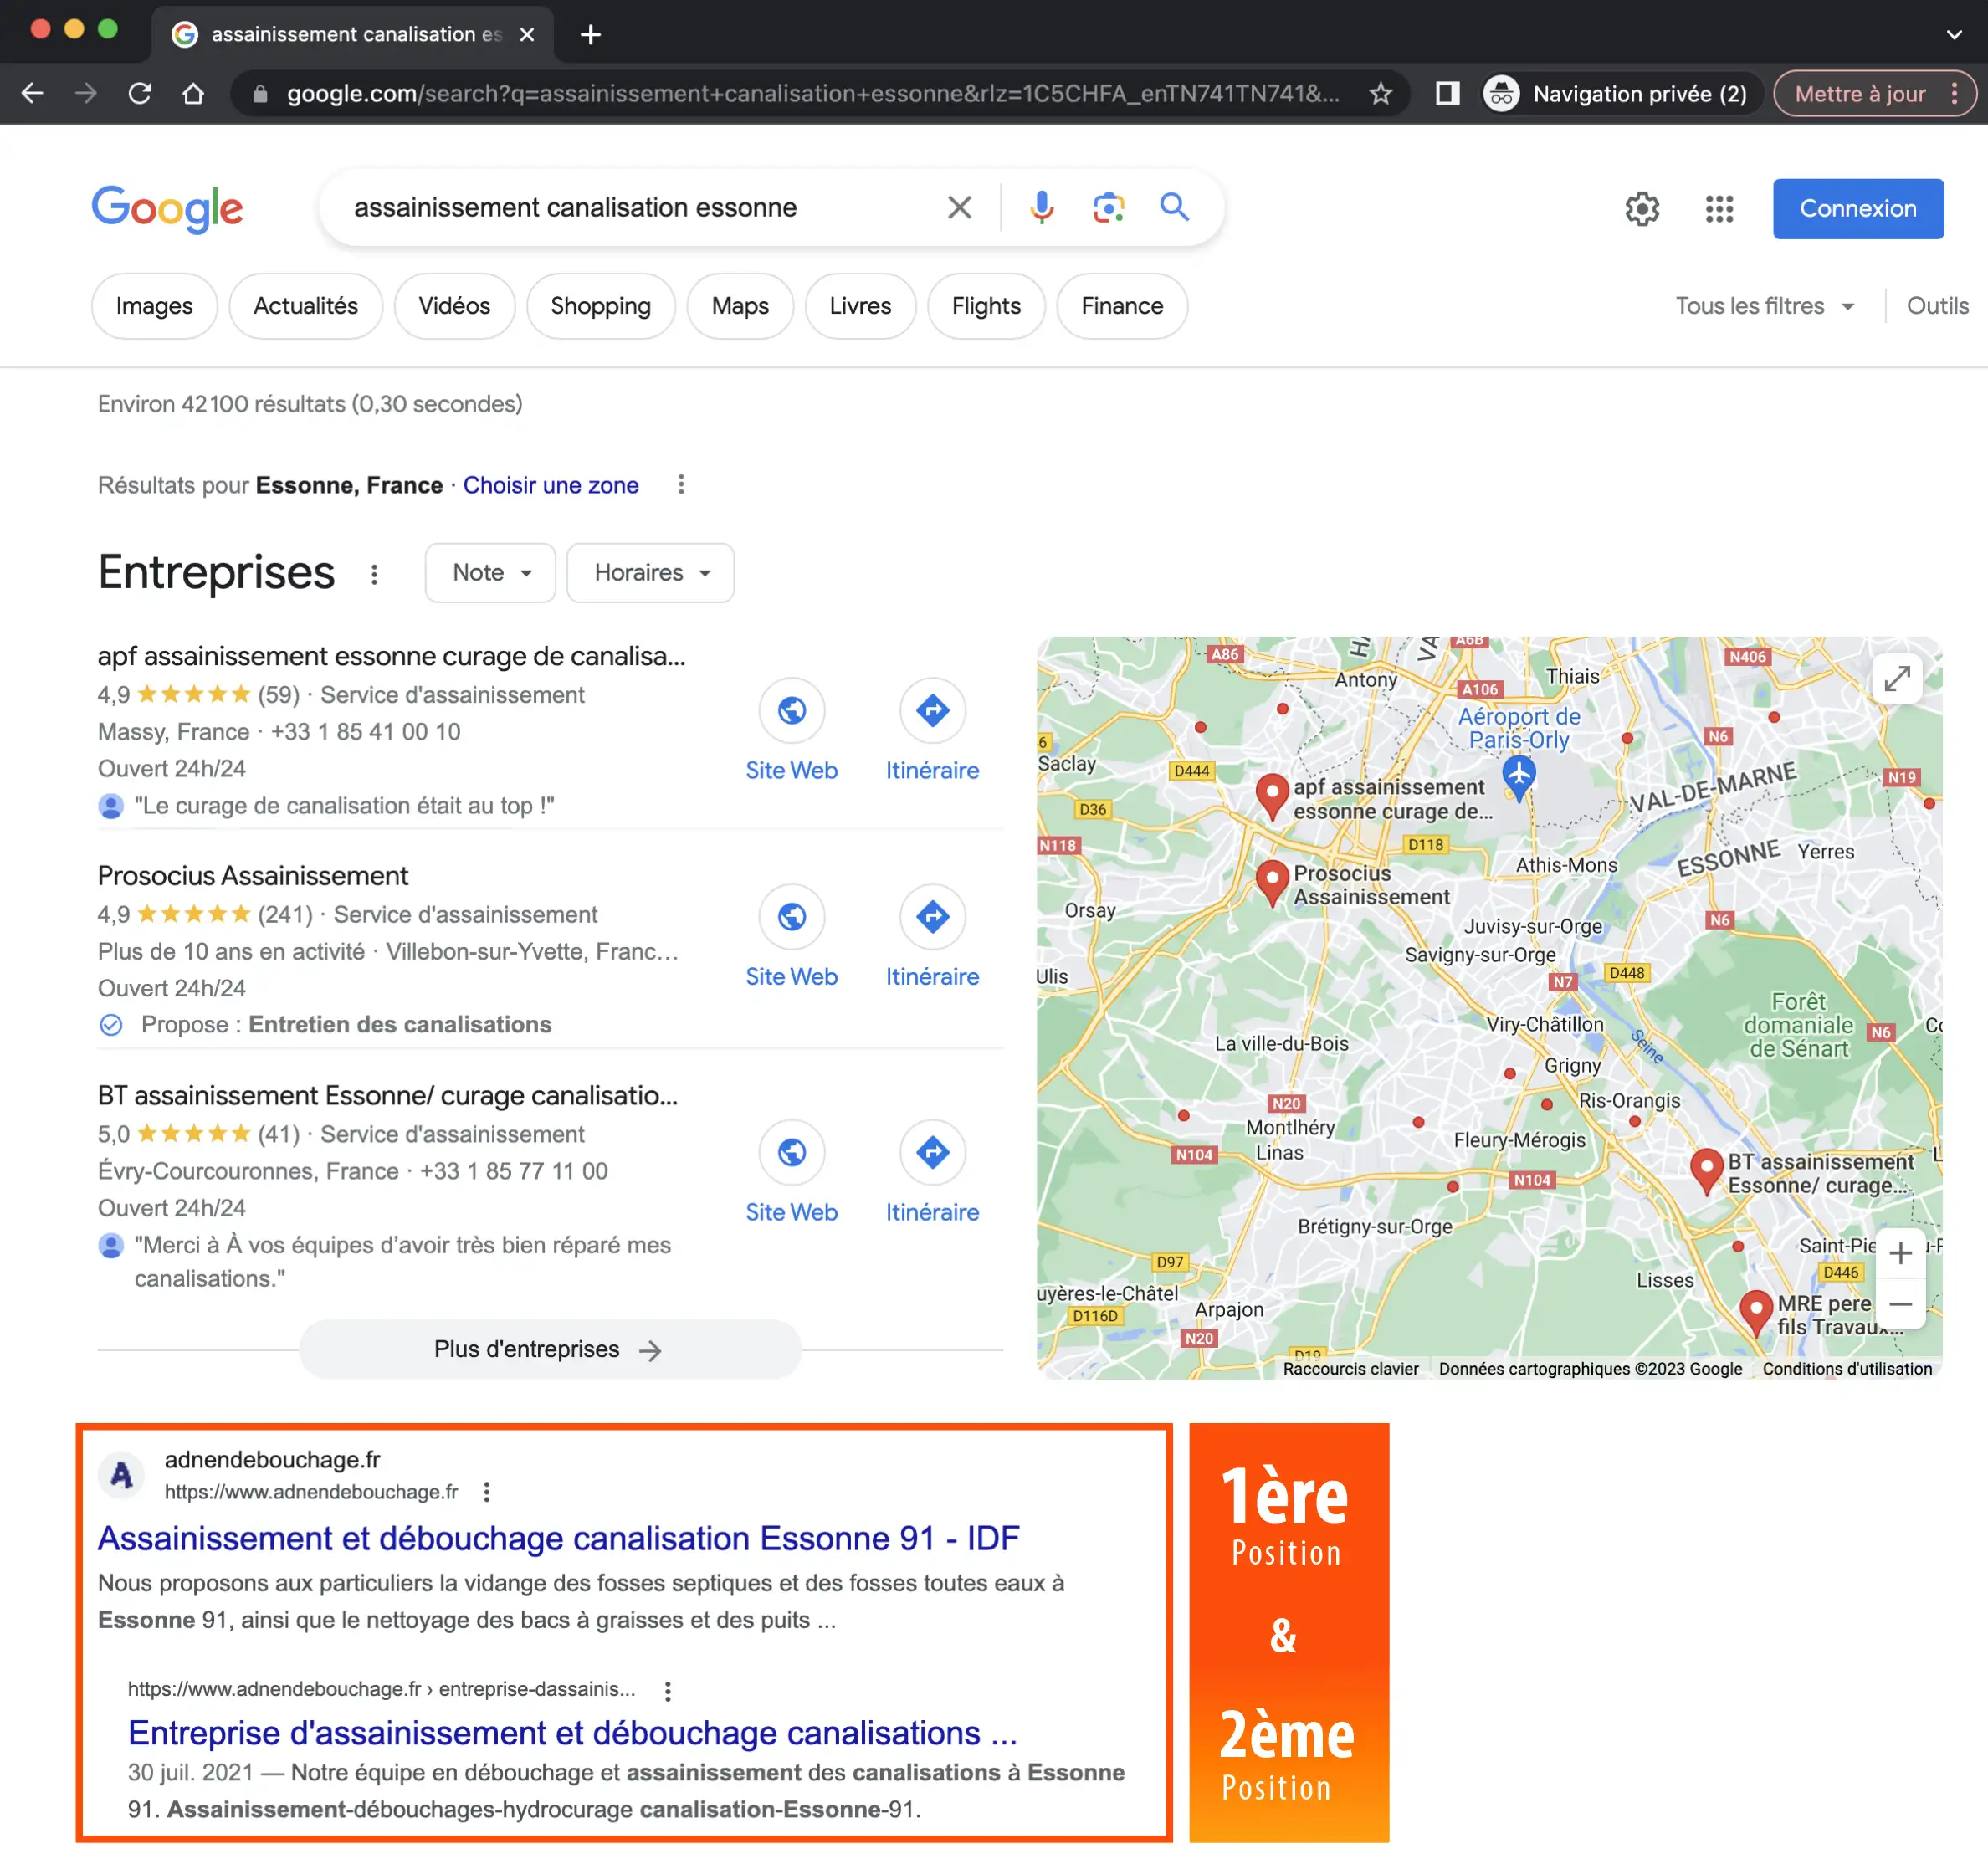Click the browser address bar URL
1988x1859 pixels.
[810, 94]
